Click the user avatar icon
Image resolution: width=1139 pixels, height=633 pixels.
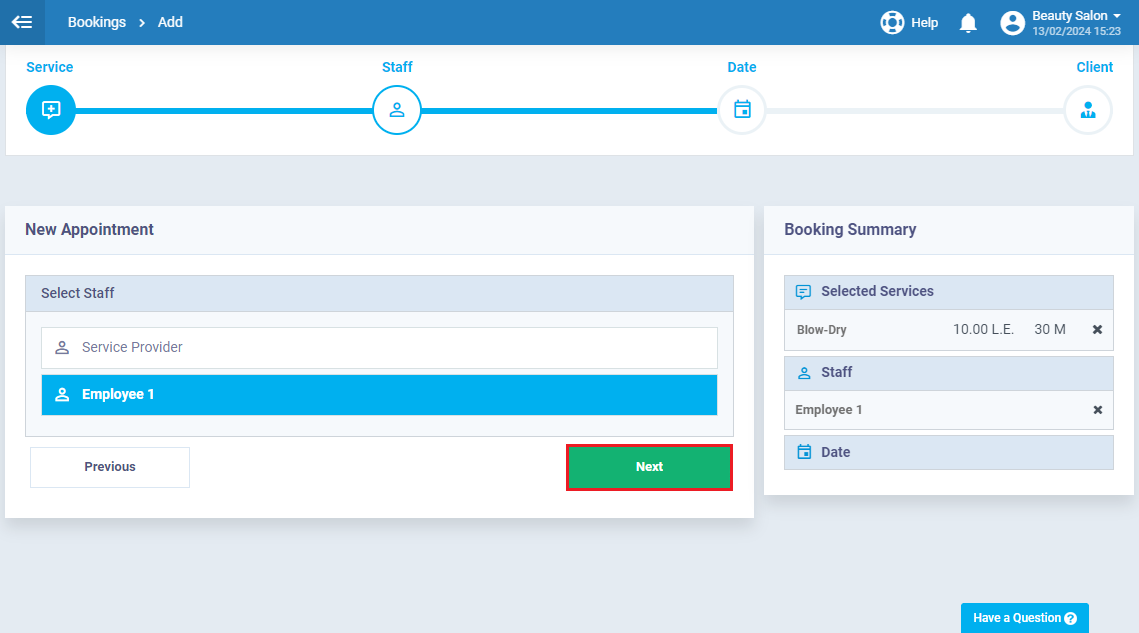pyautogui.click(x=1012, y=23)
